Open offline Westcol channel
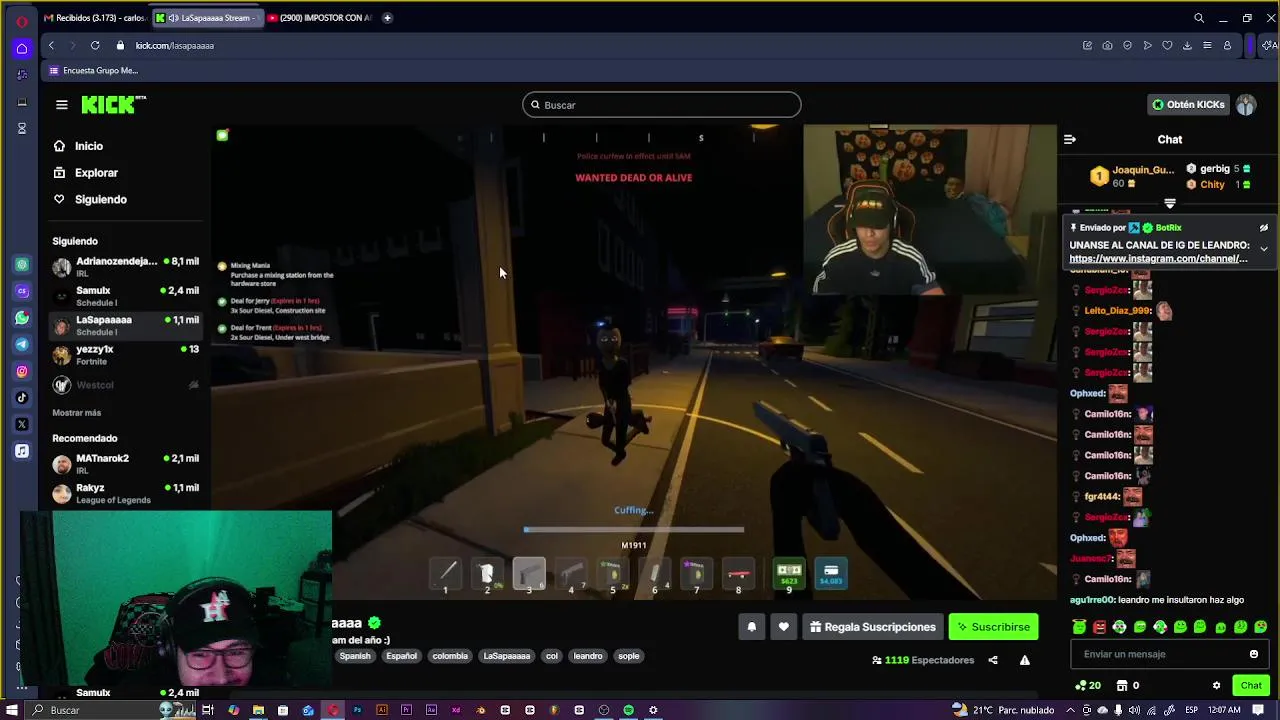The width and height of the screenshot is (1280, 720). pos(125,385)
